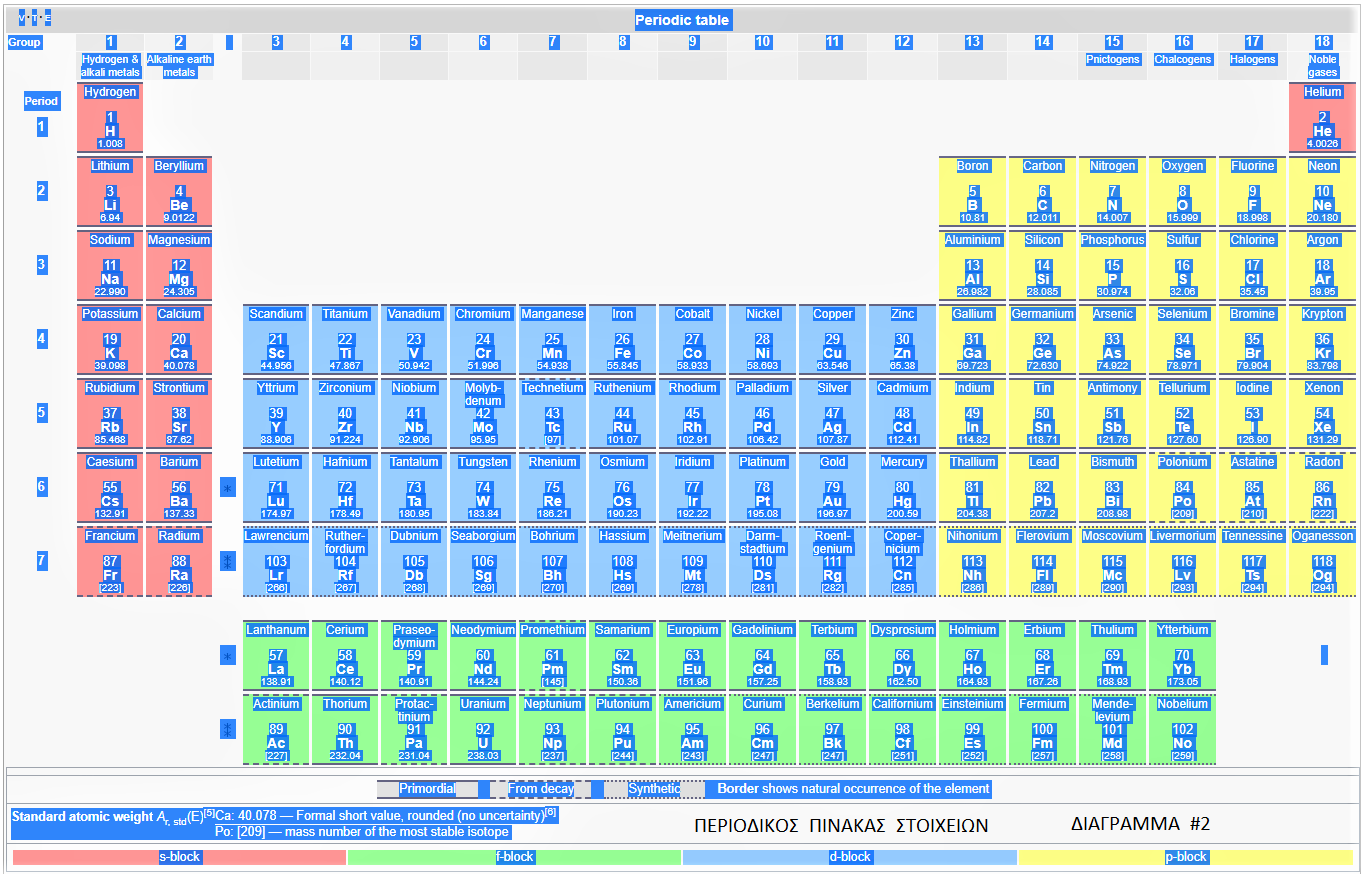
Task: Select the Primordial legend entry
Action: pyautogui.click(x=427, y=789)
